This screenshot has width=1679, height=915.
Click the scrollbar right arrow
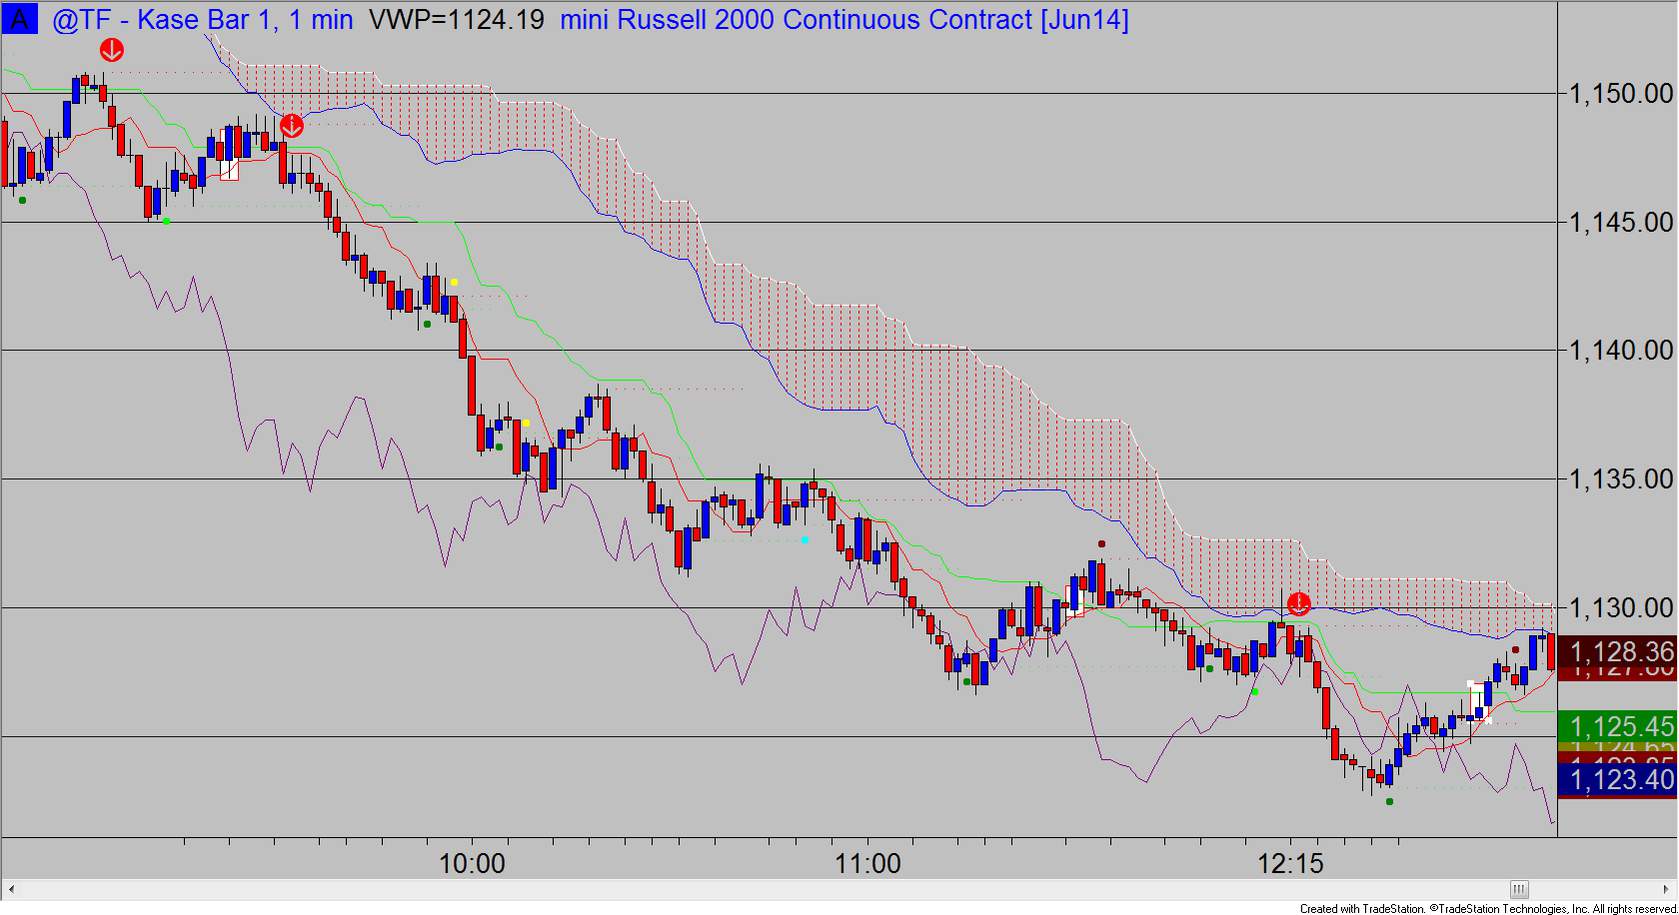pyautogui.click(x=1668, y=889)
